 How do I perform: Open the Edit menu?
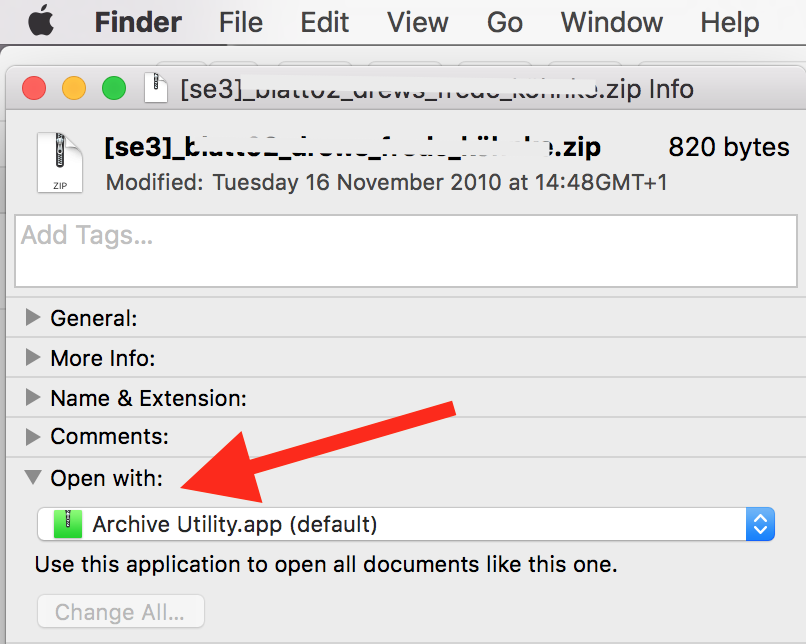click(324, 22)
